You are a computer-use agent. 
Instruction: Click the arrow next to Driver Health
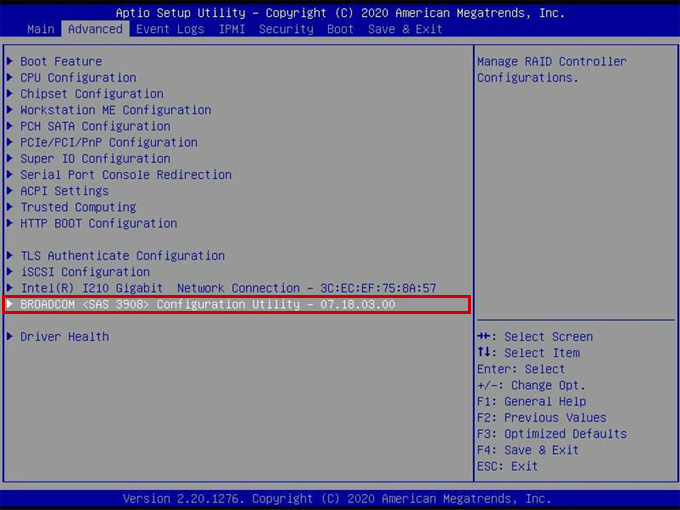pyautogui.click(x=10, y=337)
